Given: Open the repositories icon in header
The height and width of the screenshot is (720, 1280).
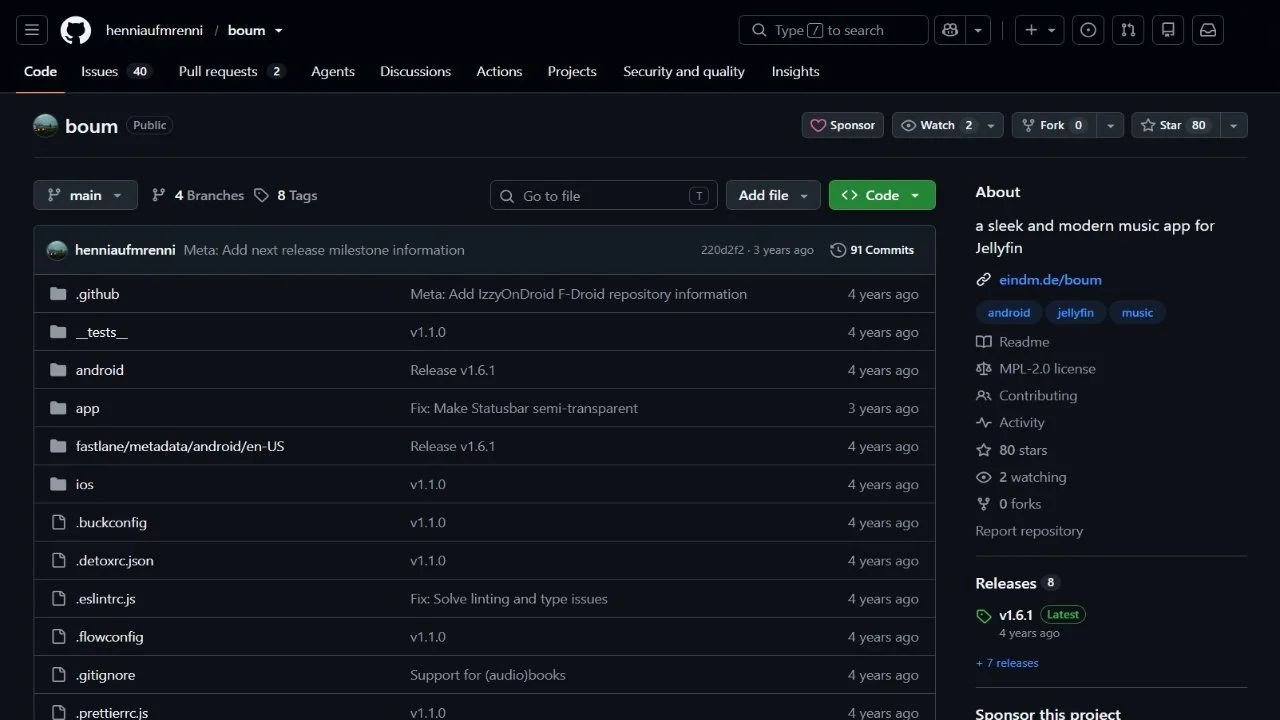Looking at the screenshot, I should 1168,30.
